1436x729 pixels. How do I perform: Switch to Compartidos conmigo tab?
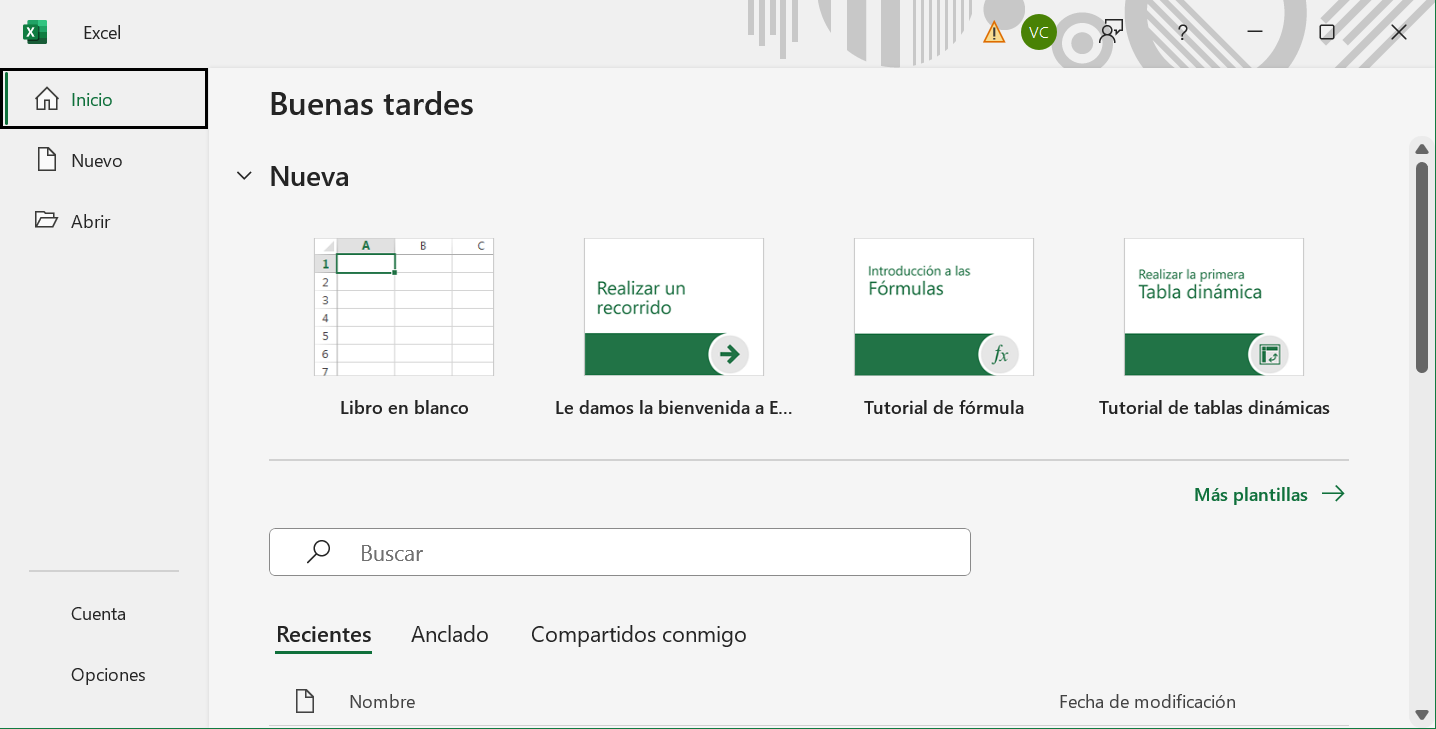[x=638, y=635]
